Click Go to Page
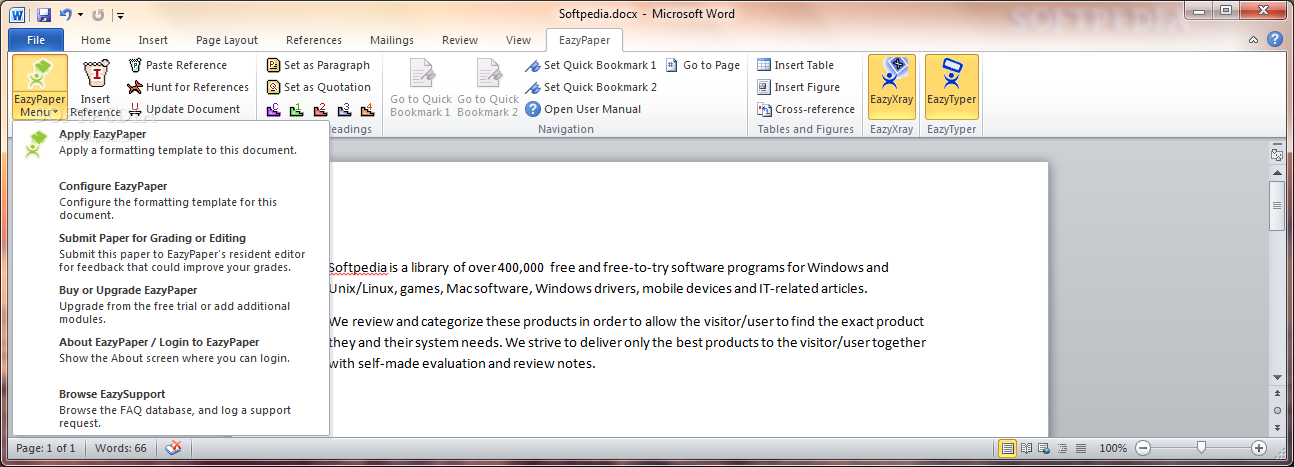1294x467 pixels. [703, 65]
